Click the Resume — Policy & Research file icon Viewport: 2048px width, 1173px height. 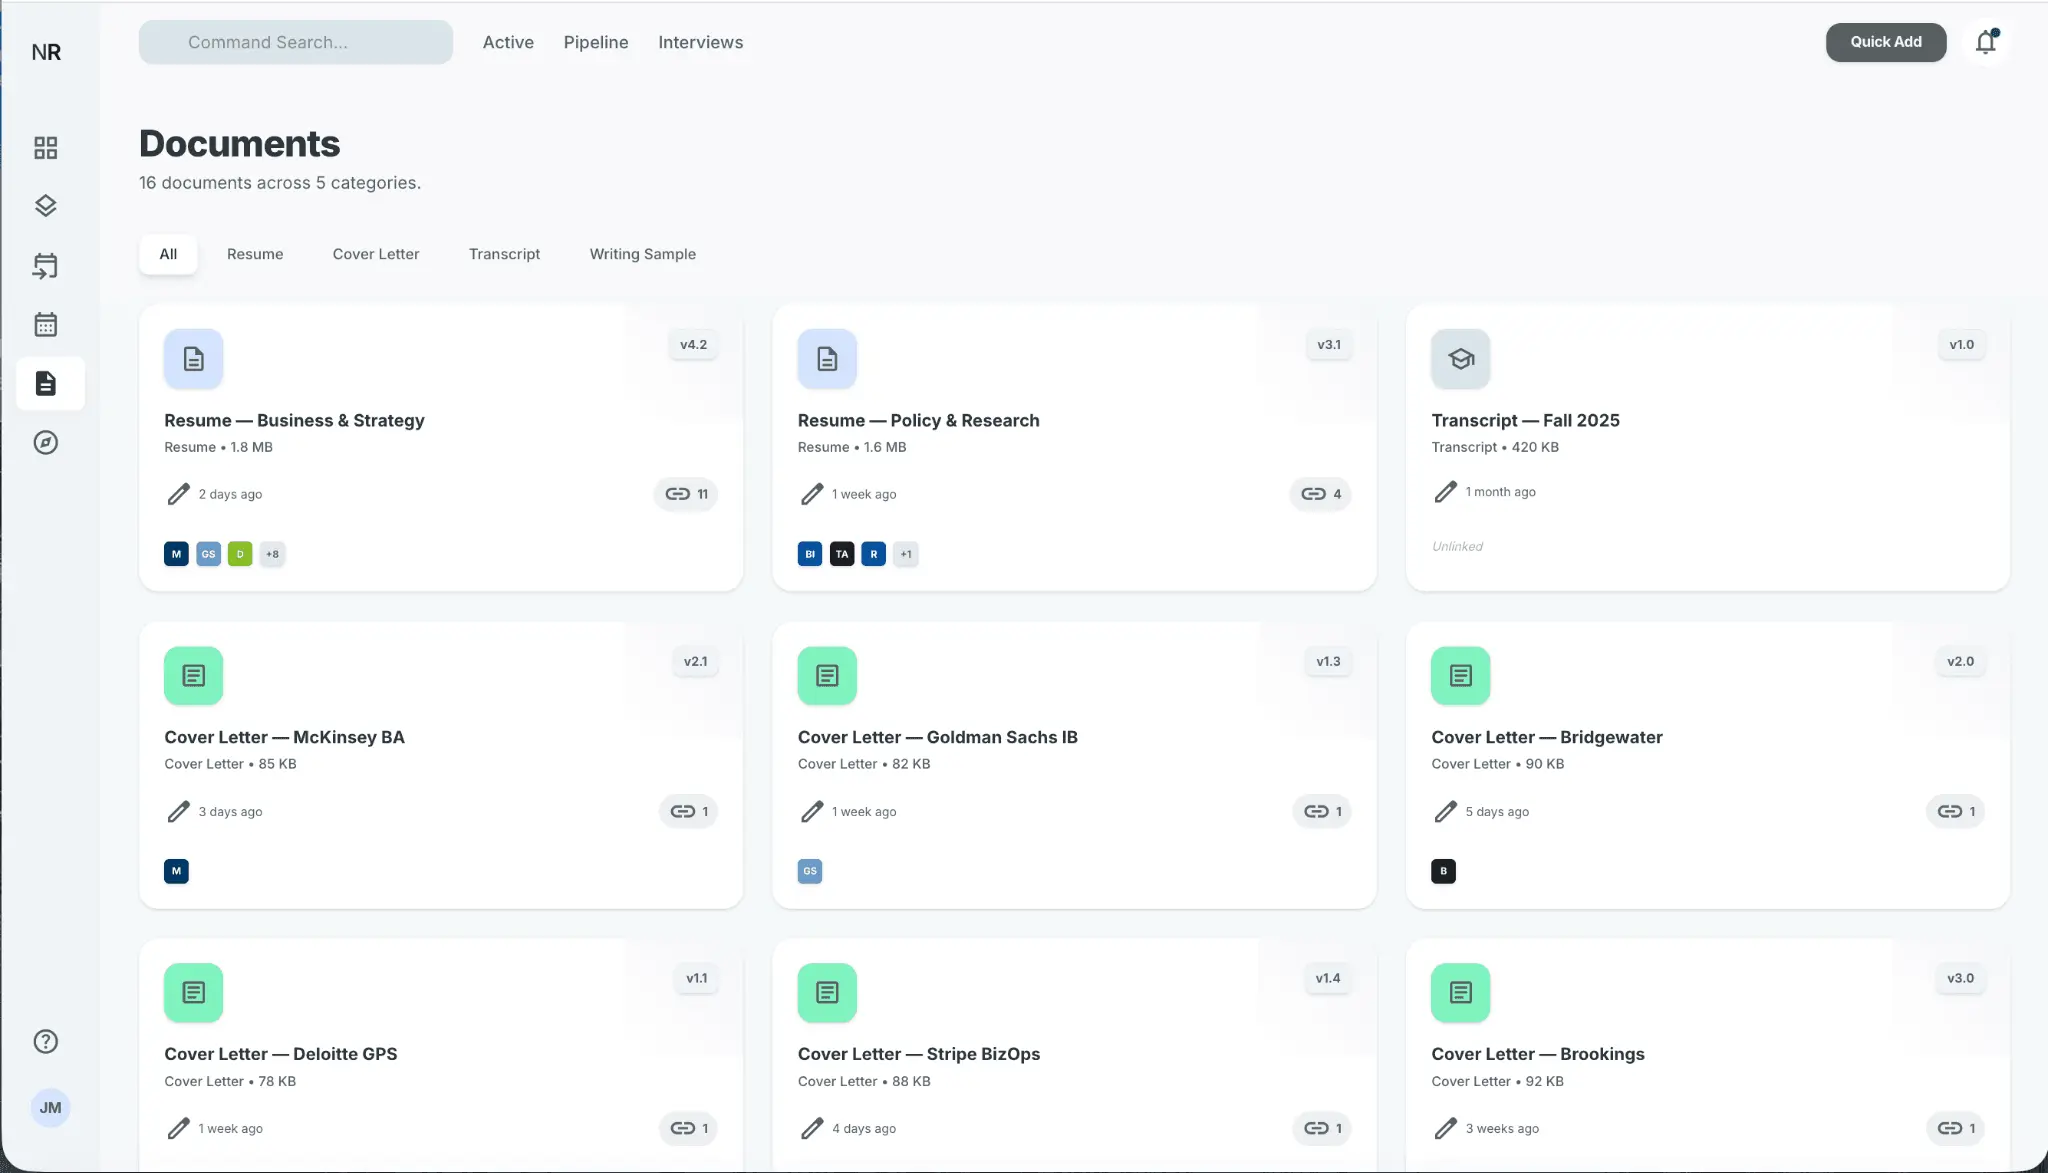click(x=827, y=359)
